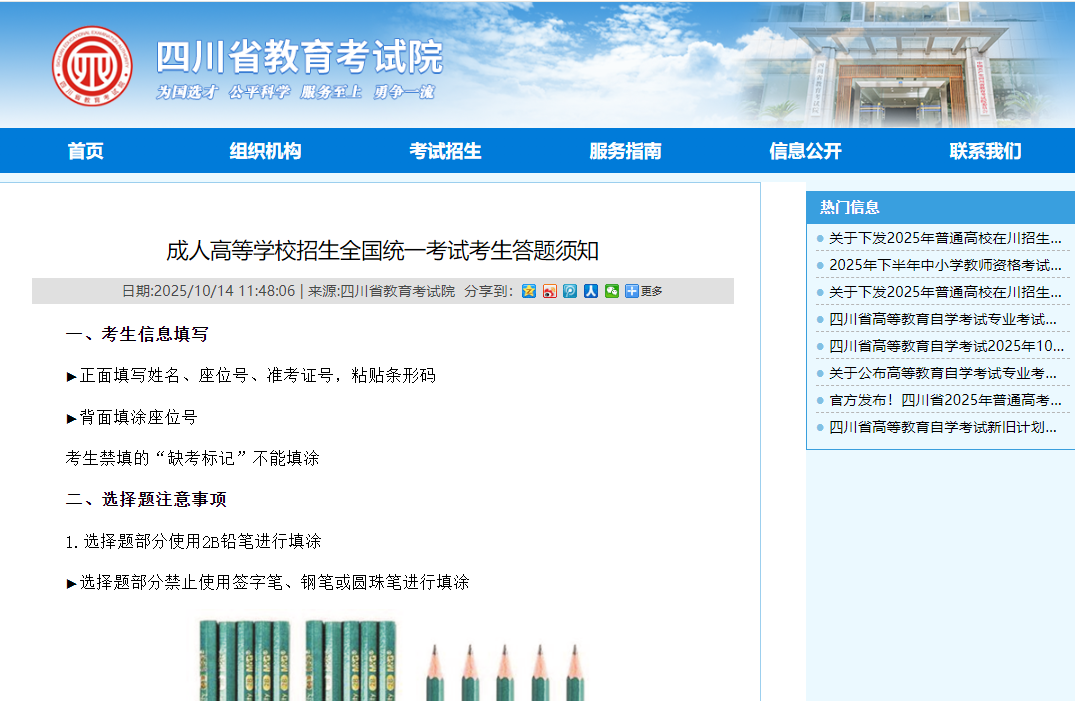This screenshot has height=701, width=1075.
Task: Click the Tencent Weibo share icon
Action: click(x=570, y=291)
